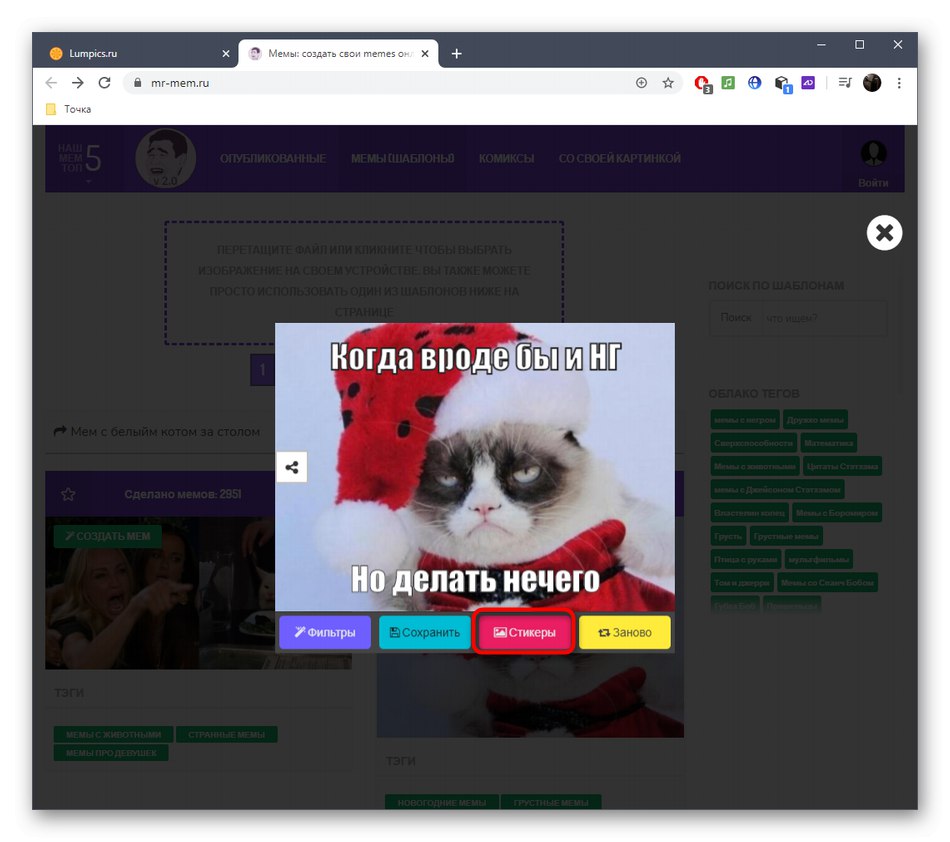
Task: Open the purple extension icon
Action: click(808, 82)
